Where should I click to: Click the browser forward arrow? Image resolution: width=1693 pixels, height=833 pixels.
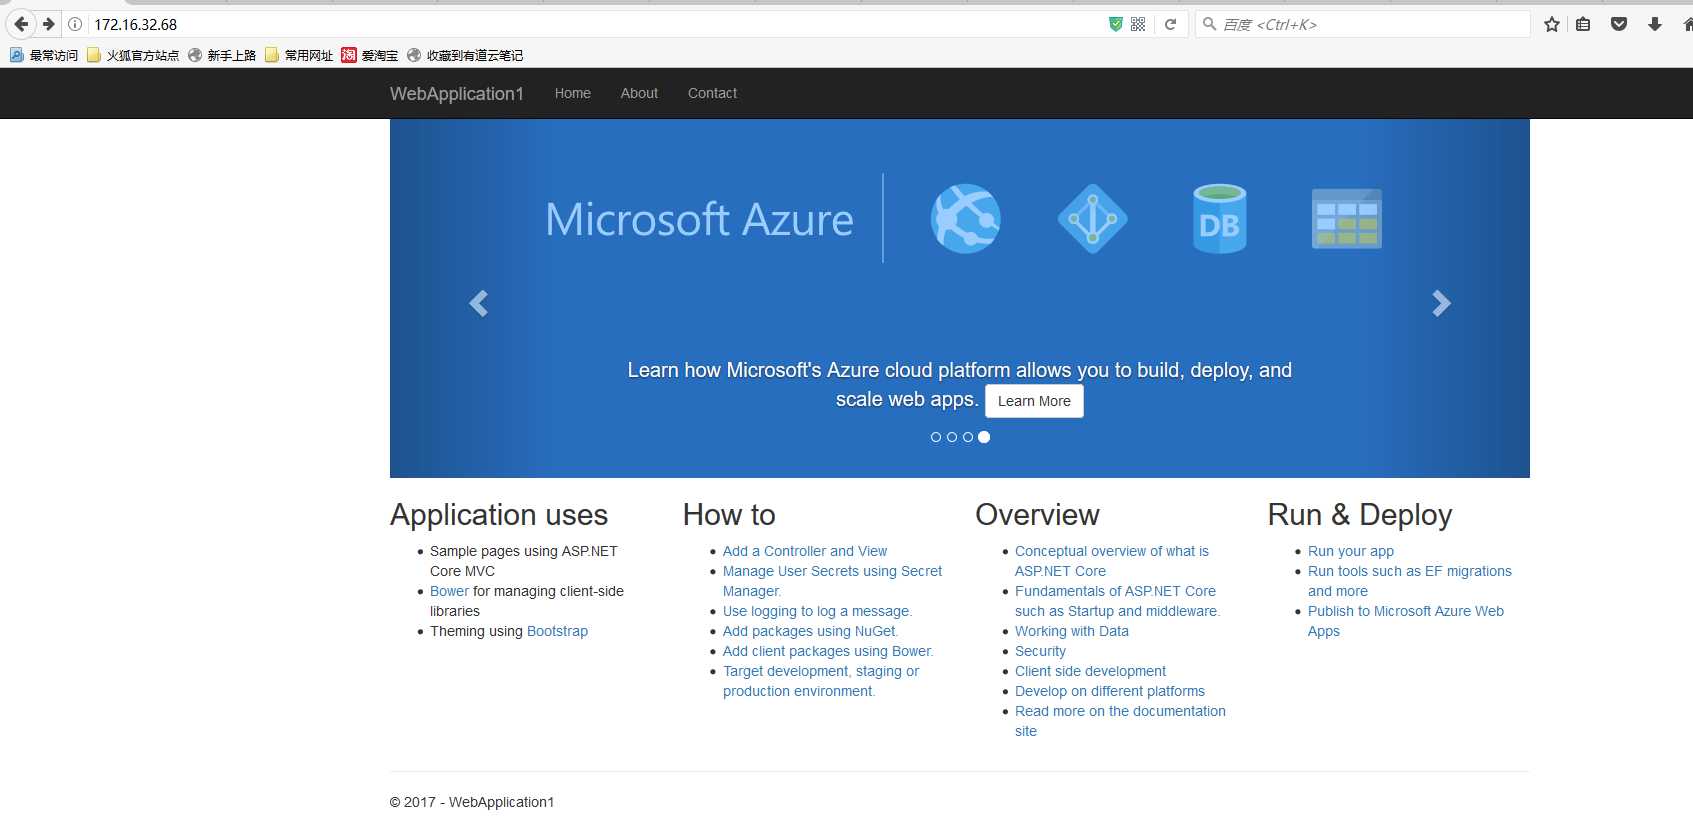pos(48,24)
